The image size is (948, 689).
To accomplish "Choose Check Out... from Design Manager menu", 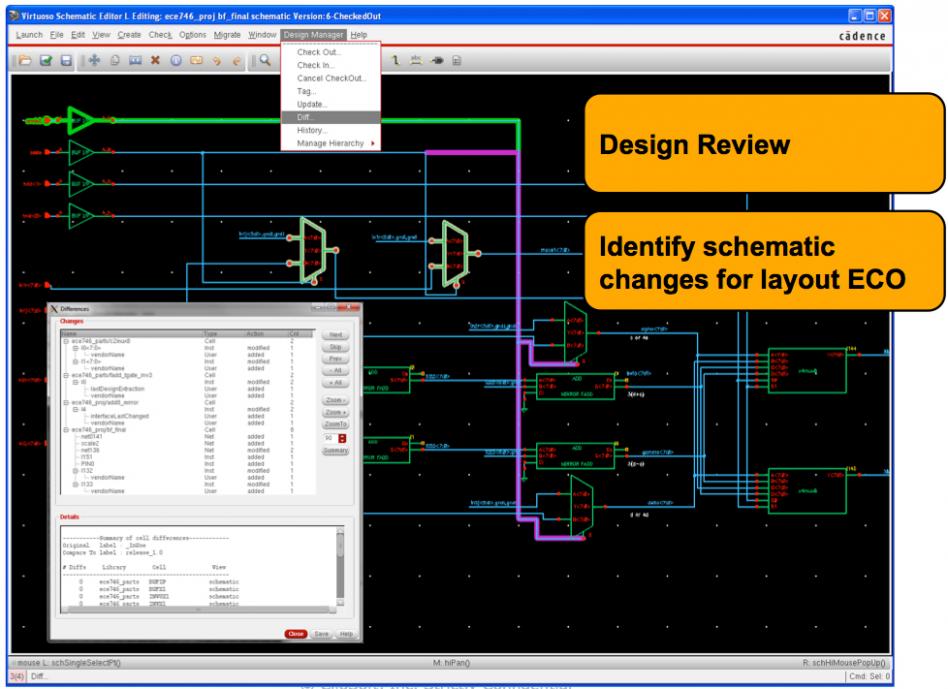I will click(x=331, y=53).
